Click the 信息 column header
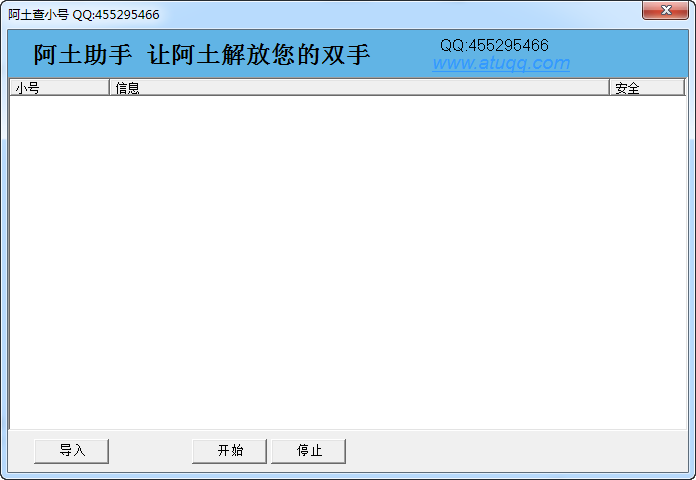The height and width of the screenshot is (480, 696). pos(359,87)
